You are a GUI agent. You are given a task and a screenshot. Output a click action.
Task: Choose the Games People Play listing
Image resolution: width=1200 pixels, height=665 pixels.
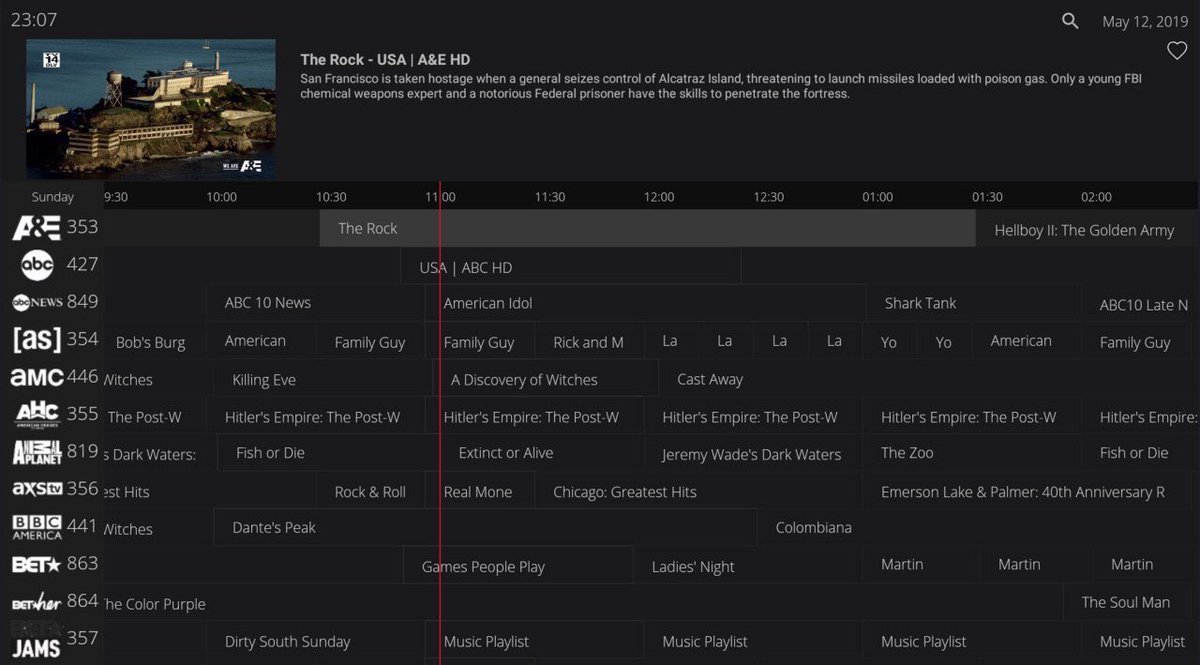[x=518, y=567]
